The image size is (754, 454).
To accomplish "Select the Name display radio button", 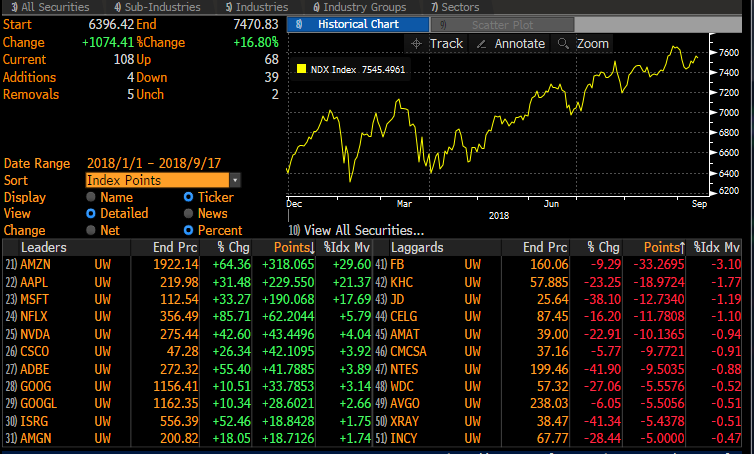I will [x=91, y=197].
